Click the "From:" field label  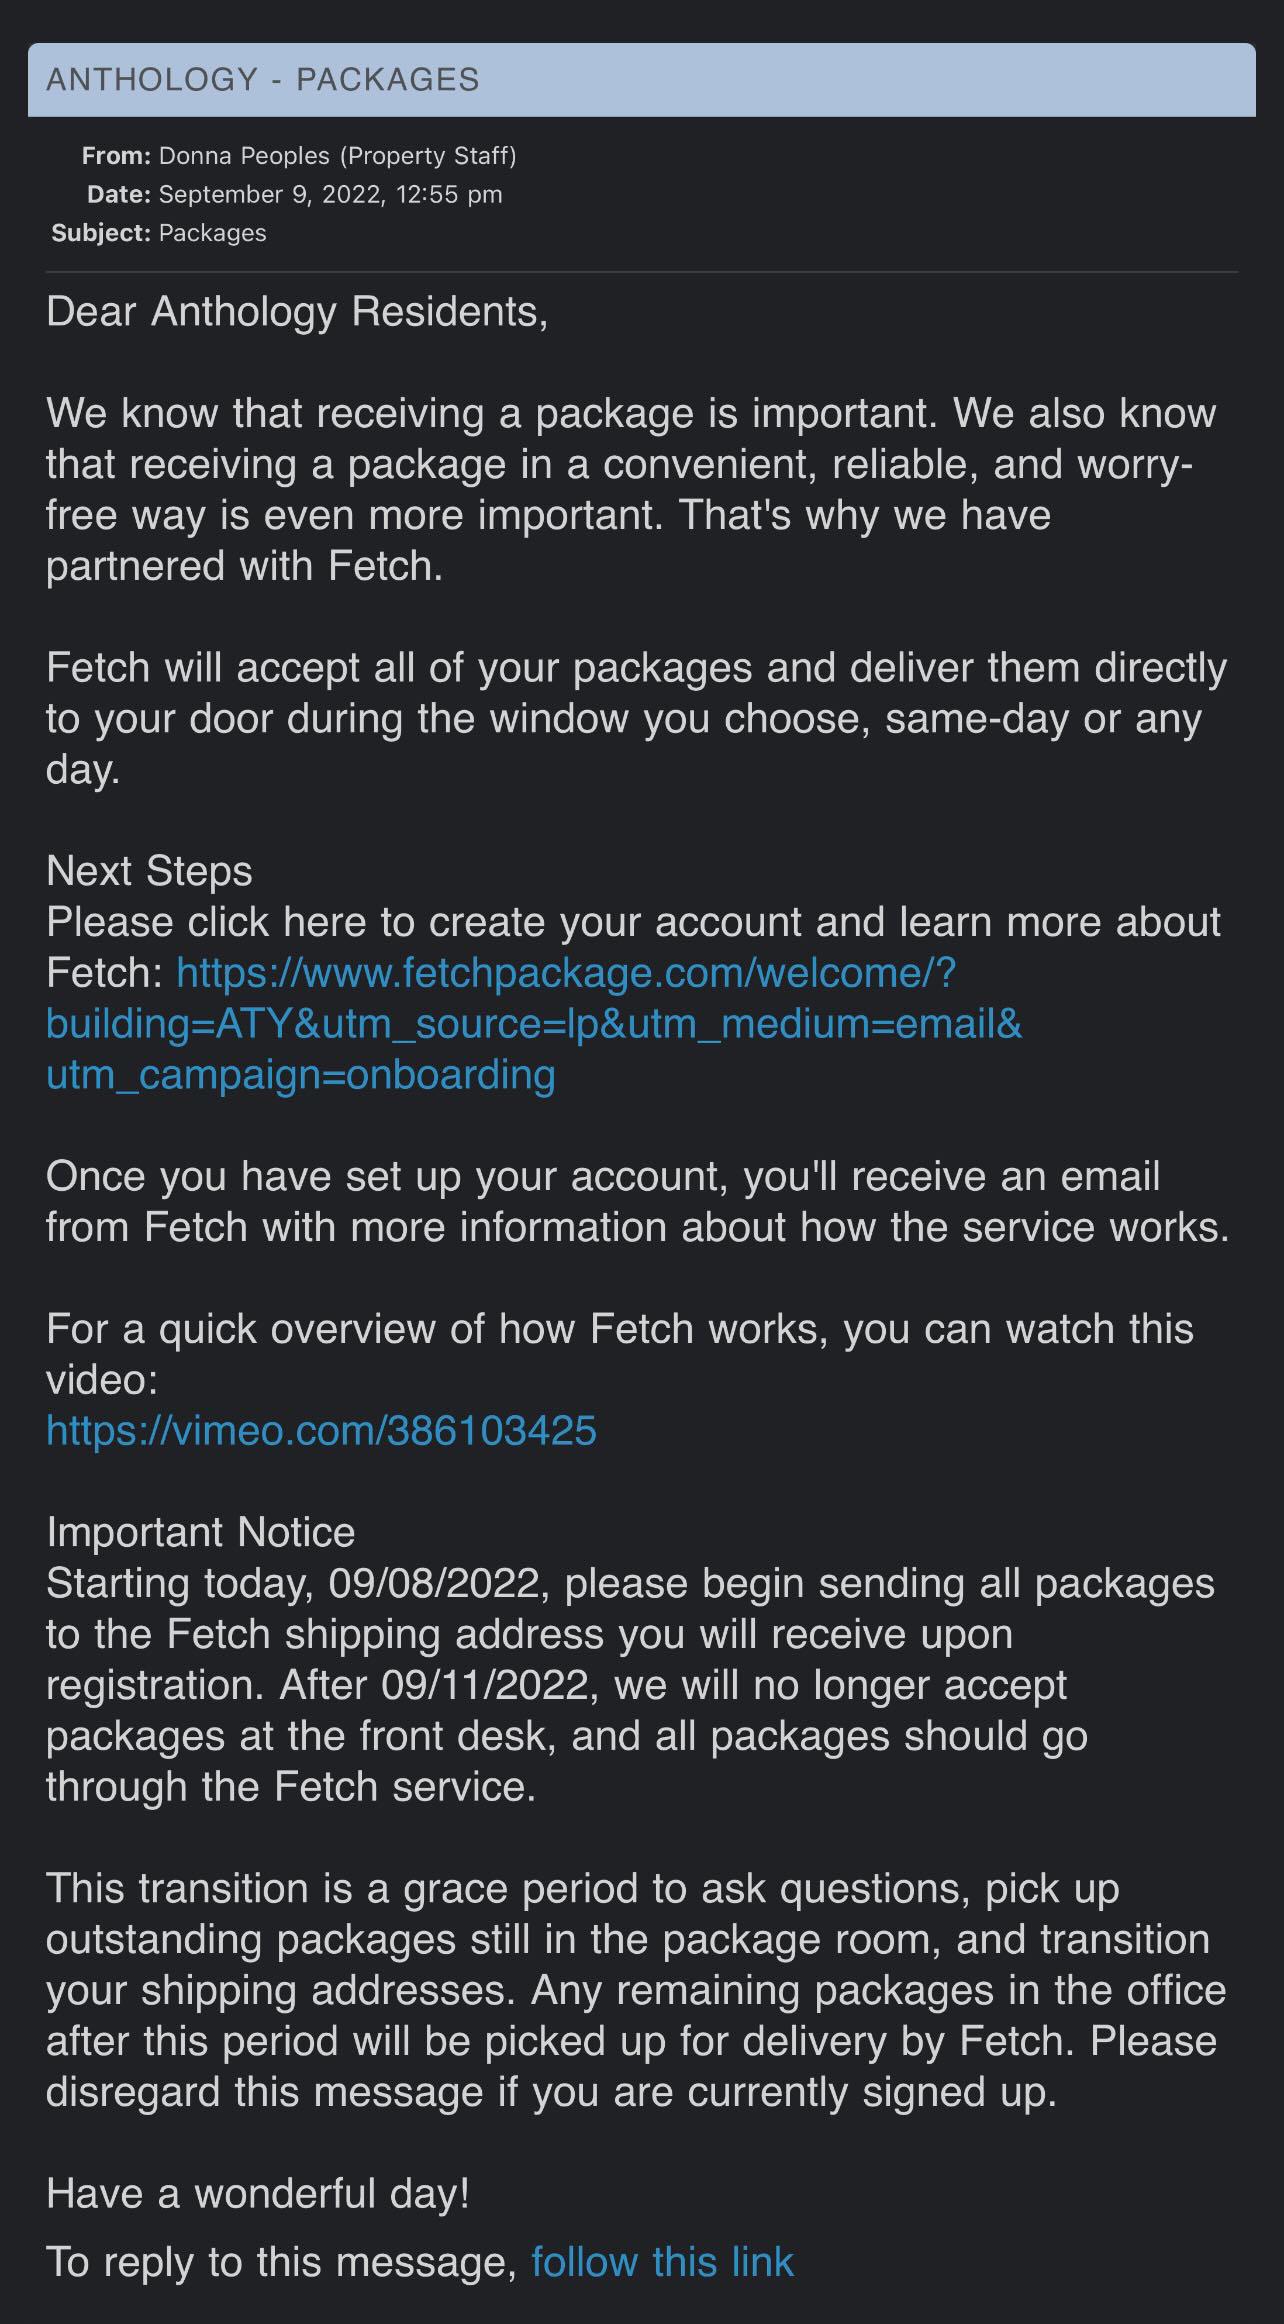click(116, 156)
